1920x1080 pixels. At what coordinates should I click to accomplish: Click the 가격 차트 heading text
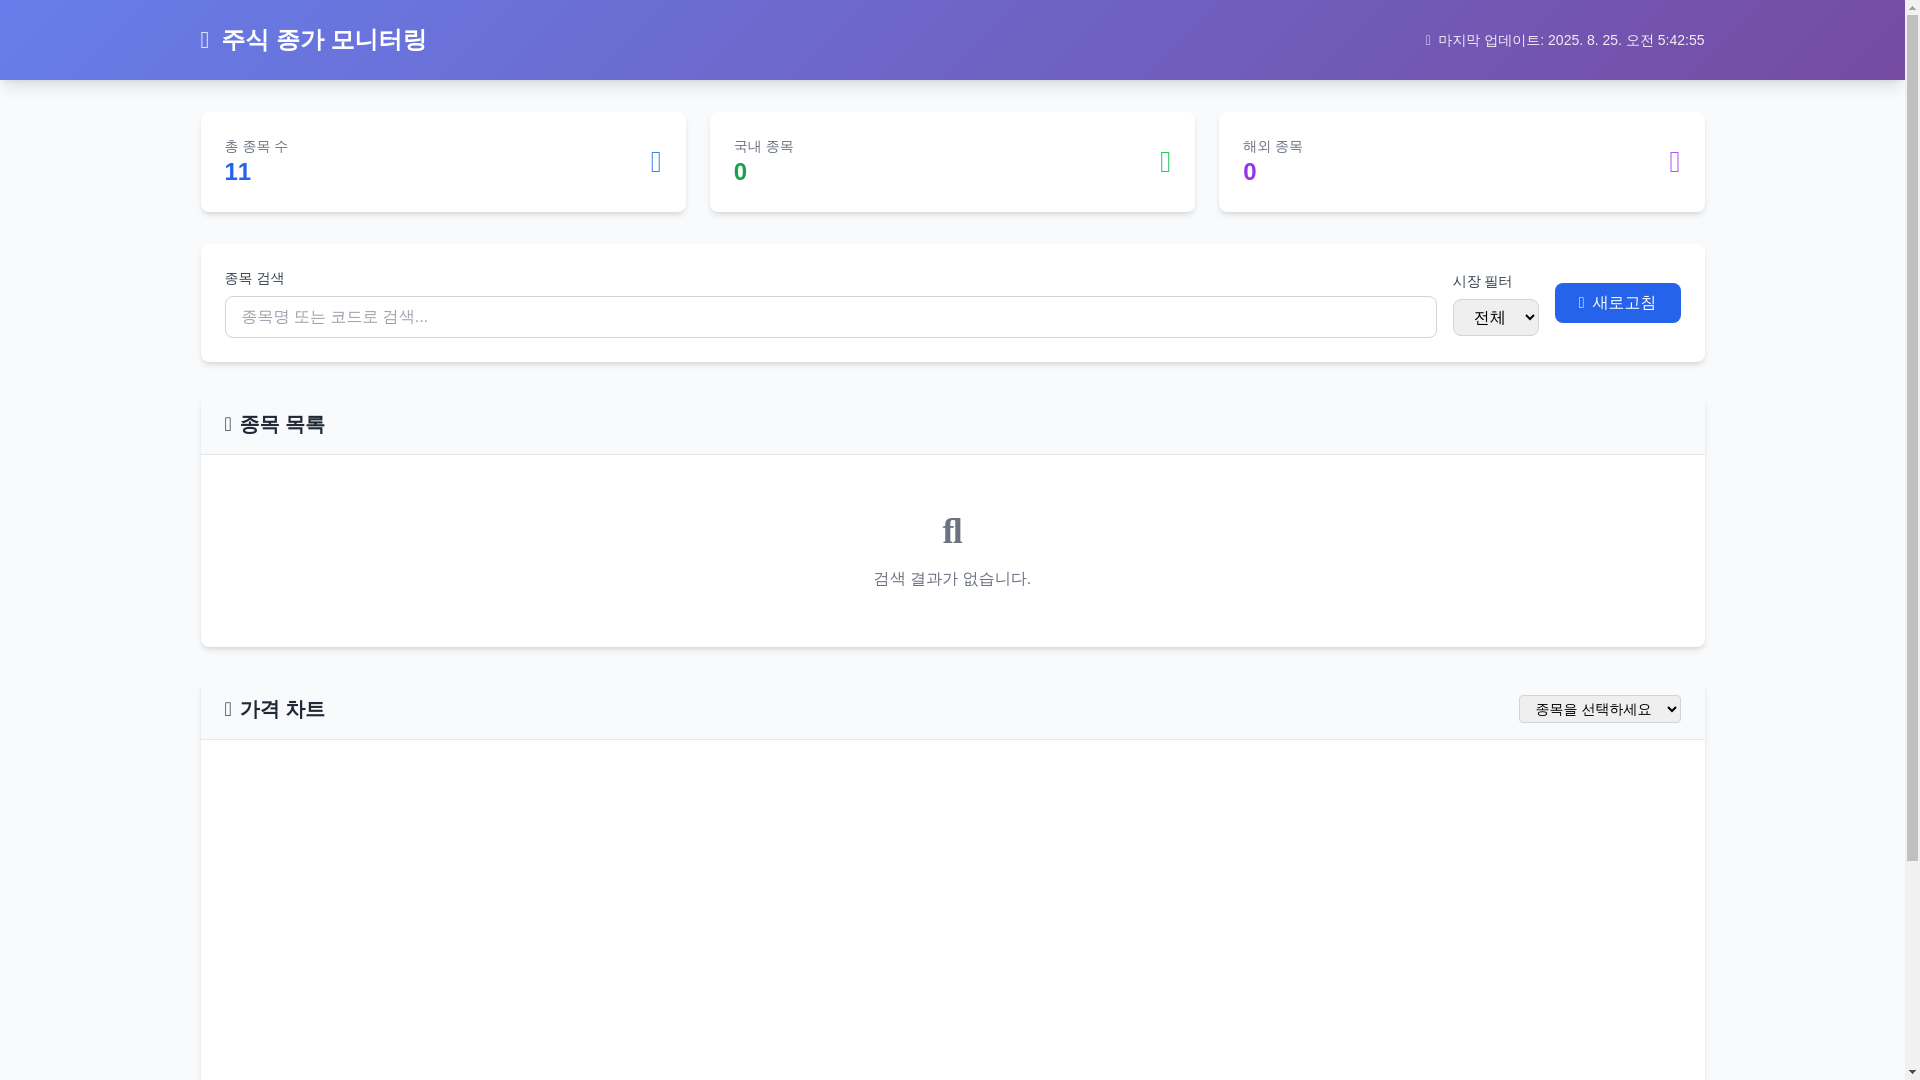[282, 709]
